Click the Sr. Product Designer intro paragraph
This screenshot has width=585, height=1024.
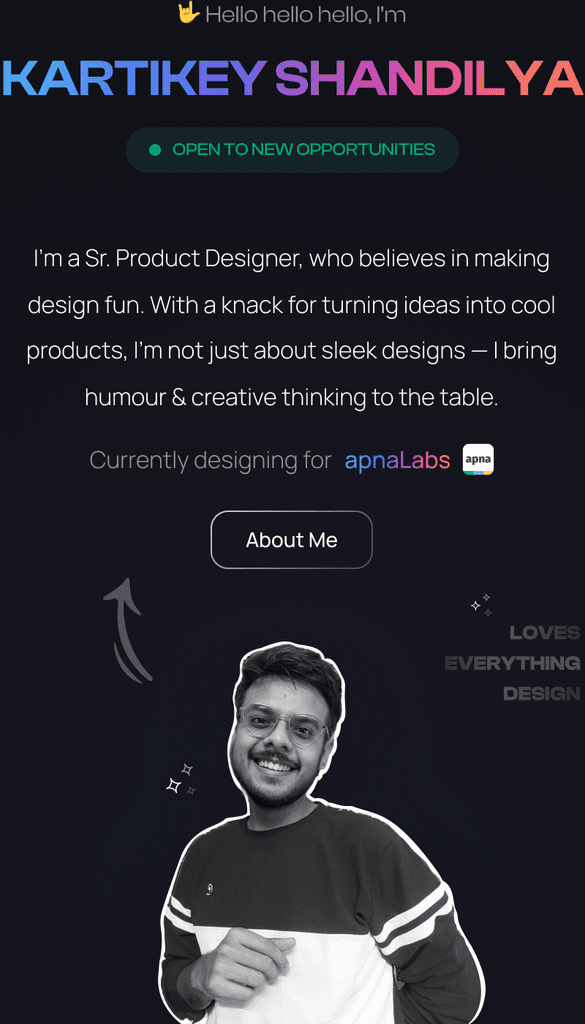[x=291, y=328]
